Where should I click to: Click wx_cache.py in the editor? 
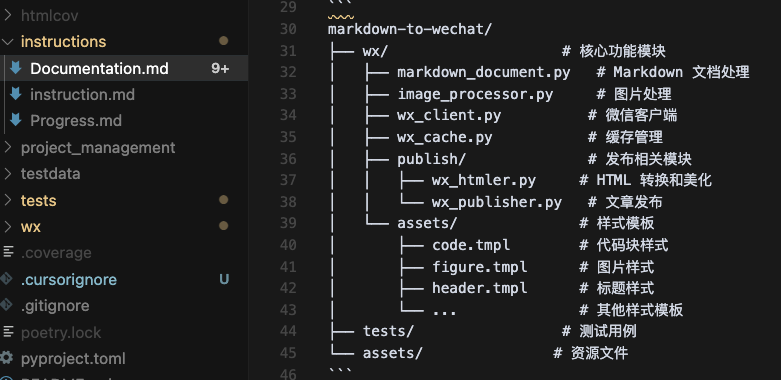[x=445, y=137]
